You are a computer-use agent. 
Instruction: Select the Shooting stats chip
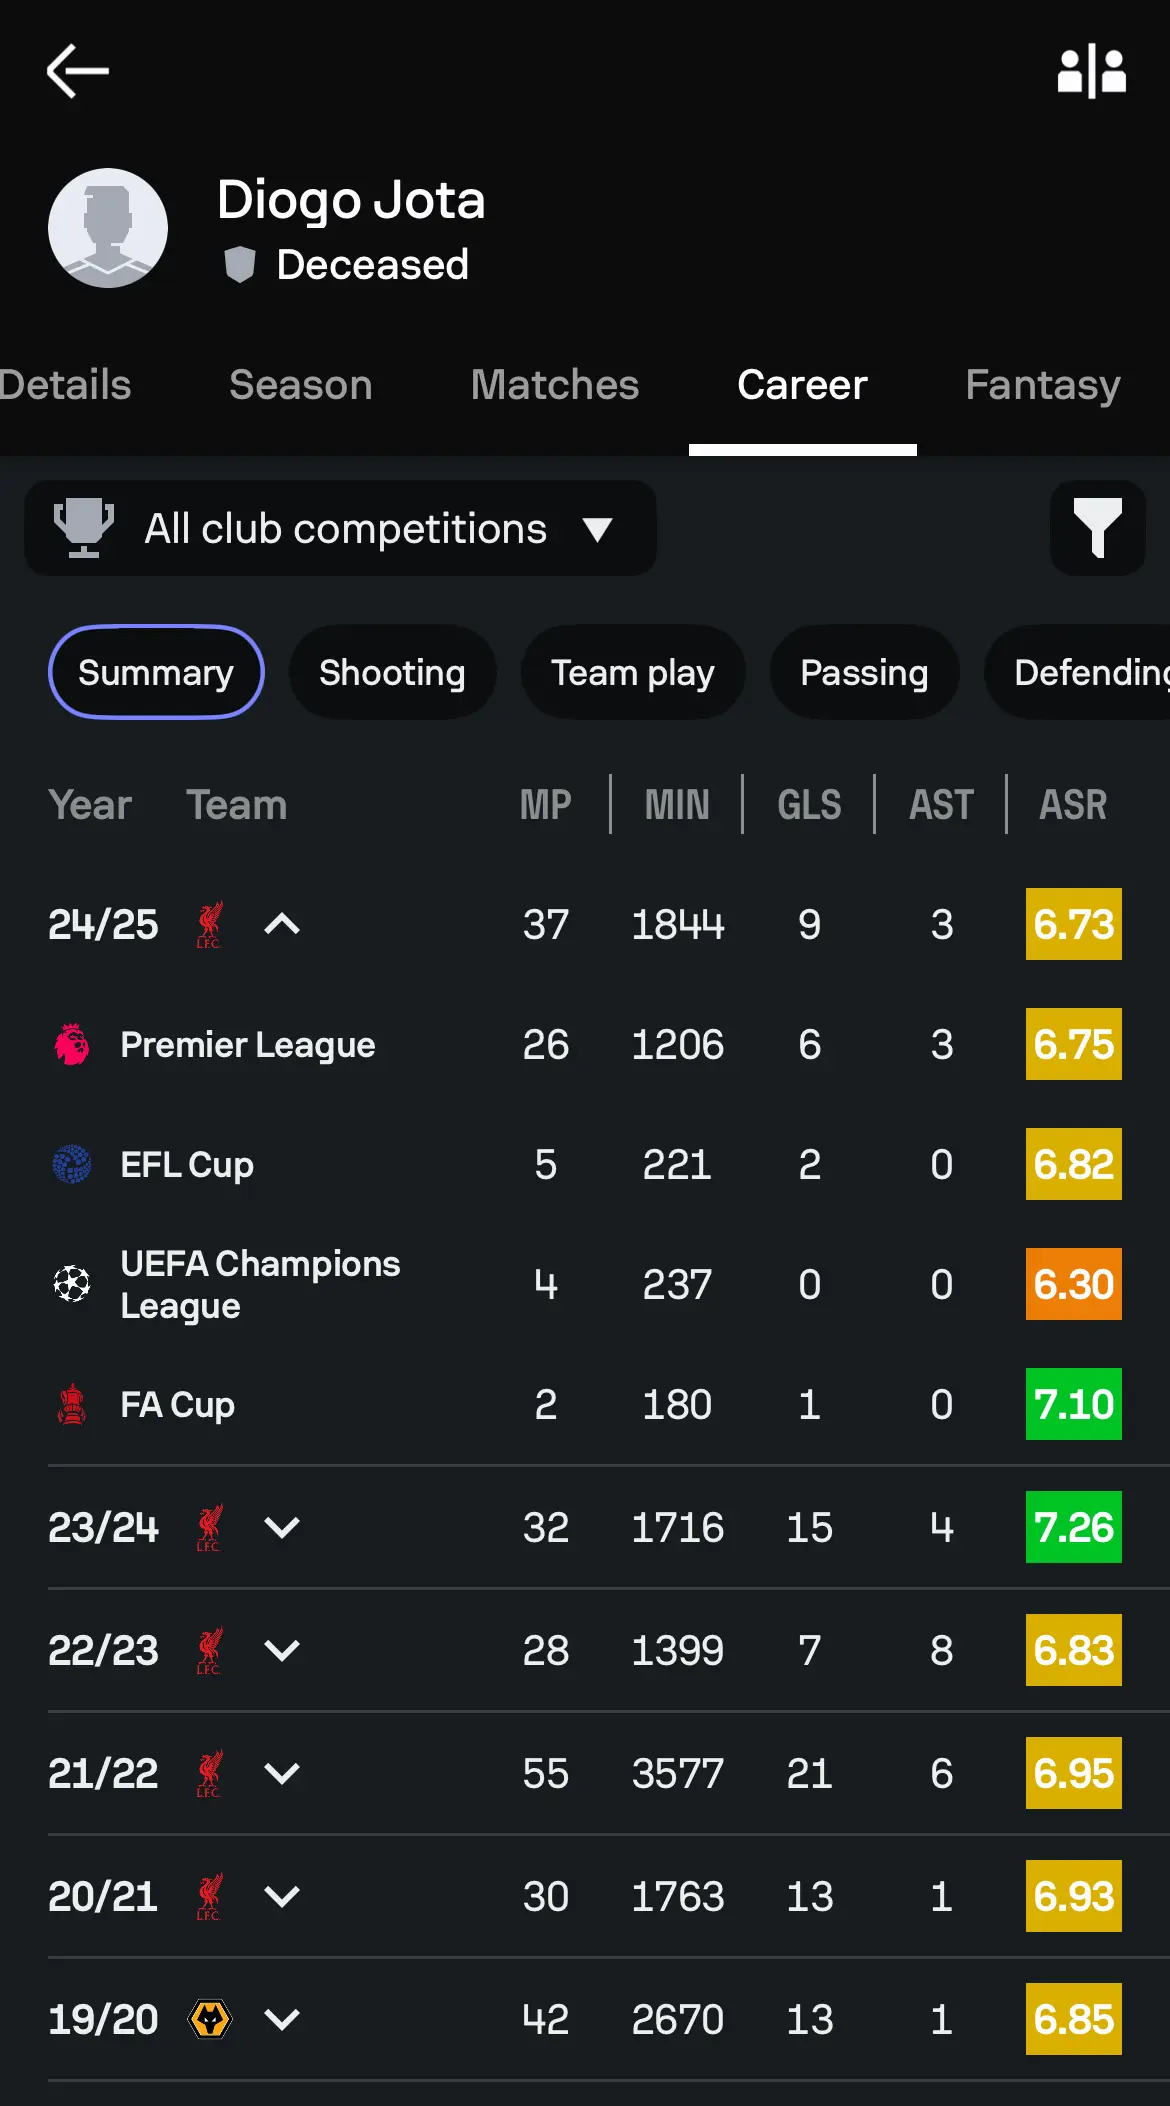pos(392,672)
